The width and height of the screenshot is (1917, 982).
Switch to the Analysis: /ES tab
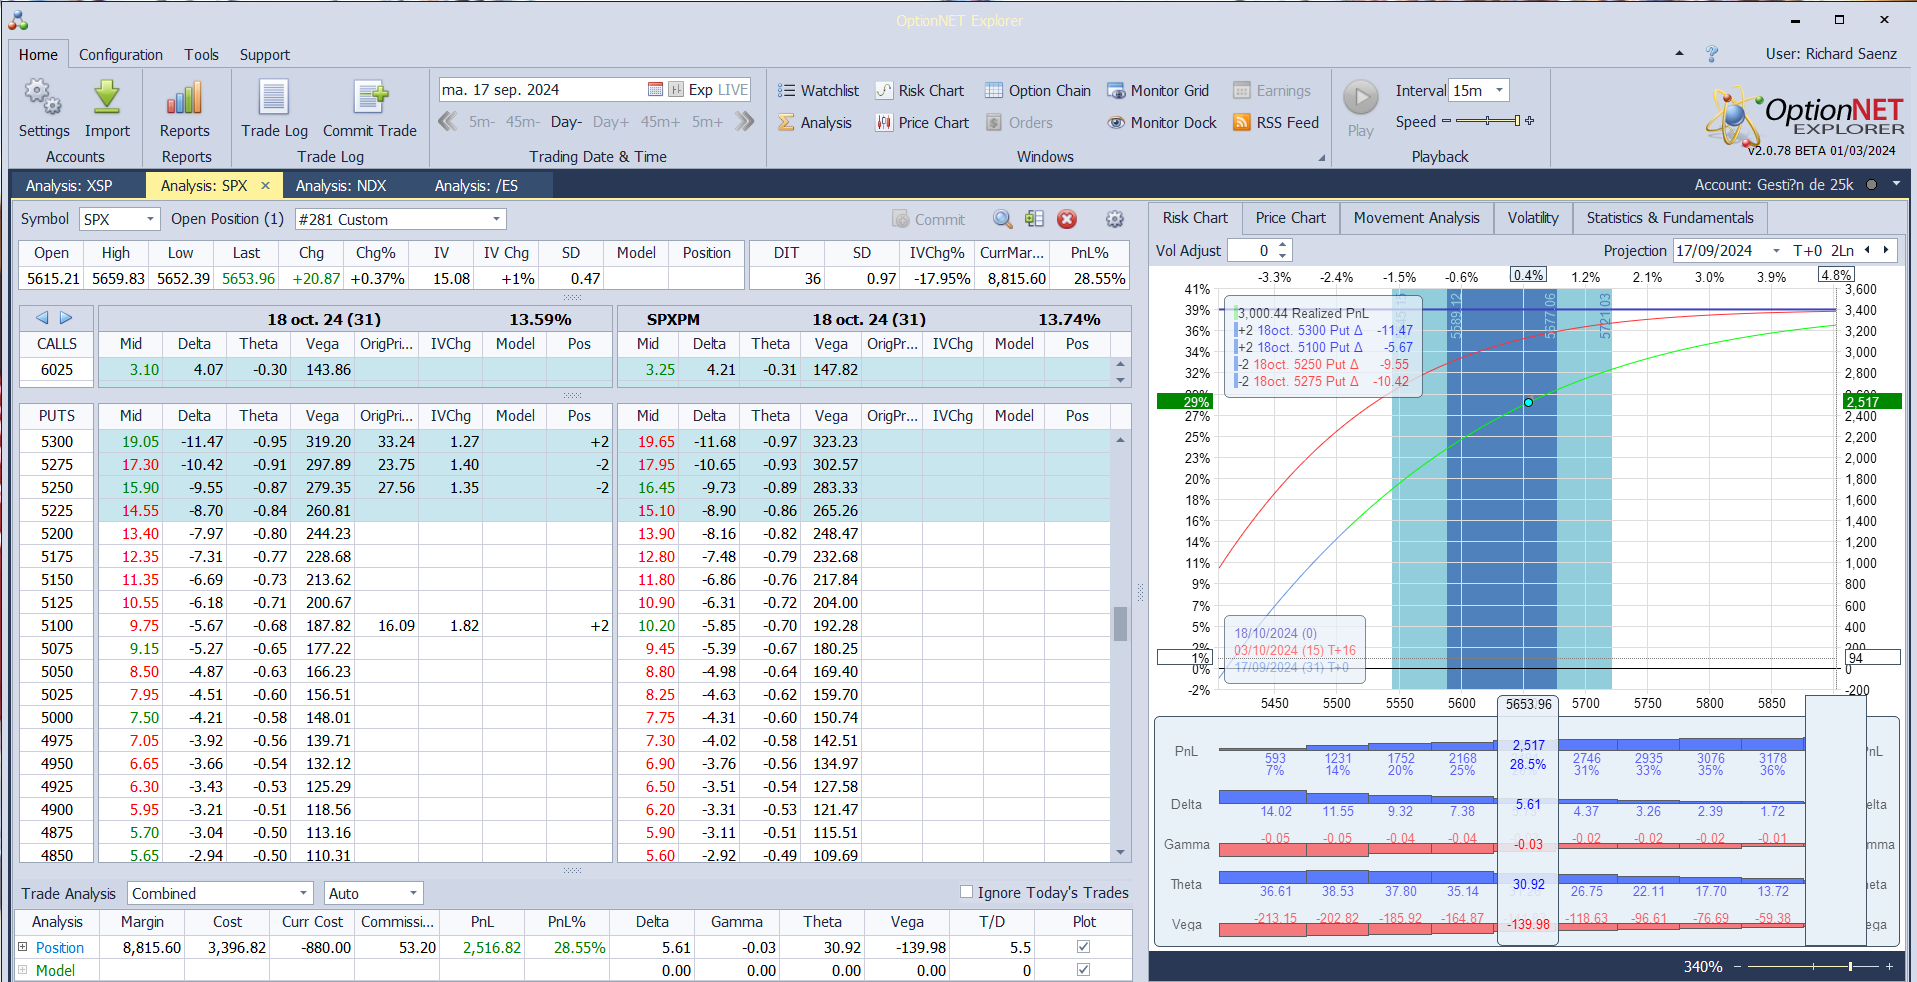[476, 185]
